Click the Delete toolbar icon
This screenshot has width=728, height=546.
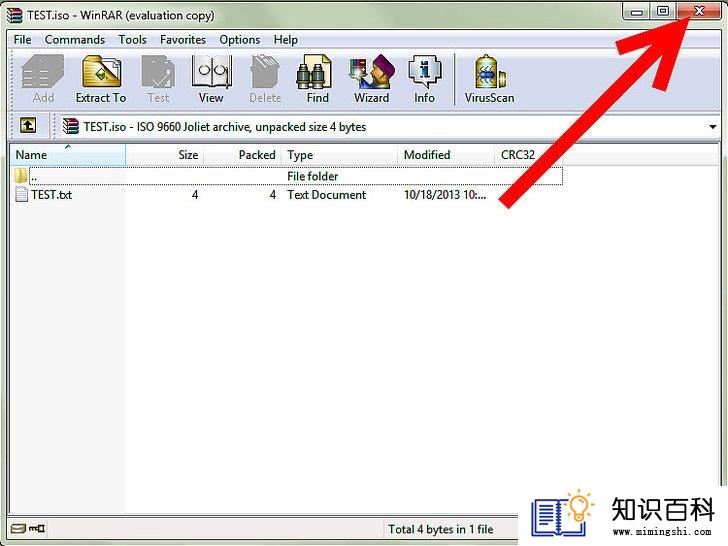pyautogui.click(x=265, y=78)
